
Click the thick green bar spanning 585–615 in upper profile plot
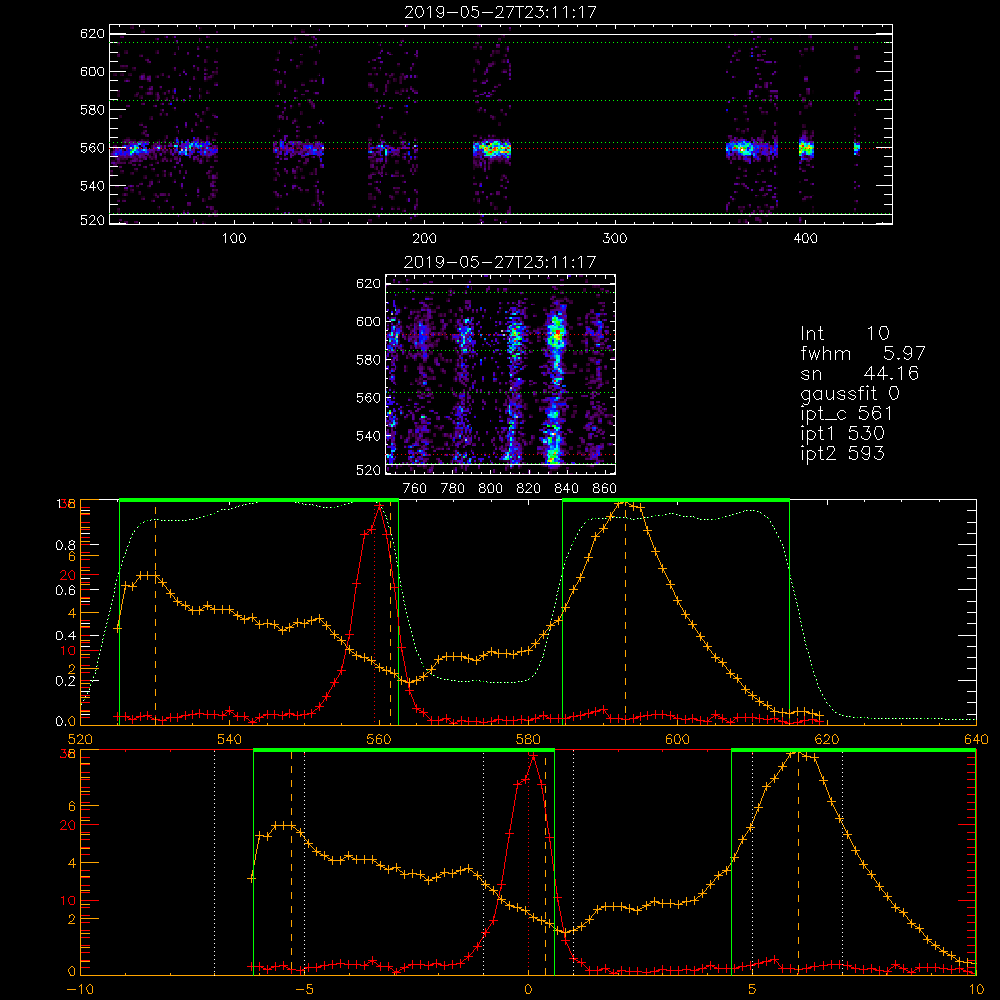tap(676, 501)
